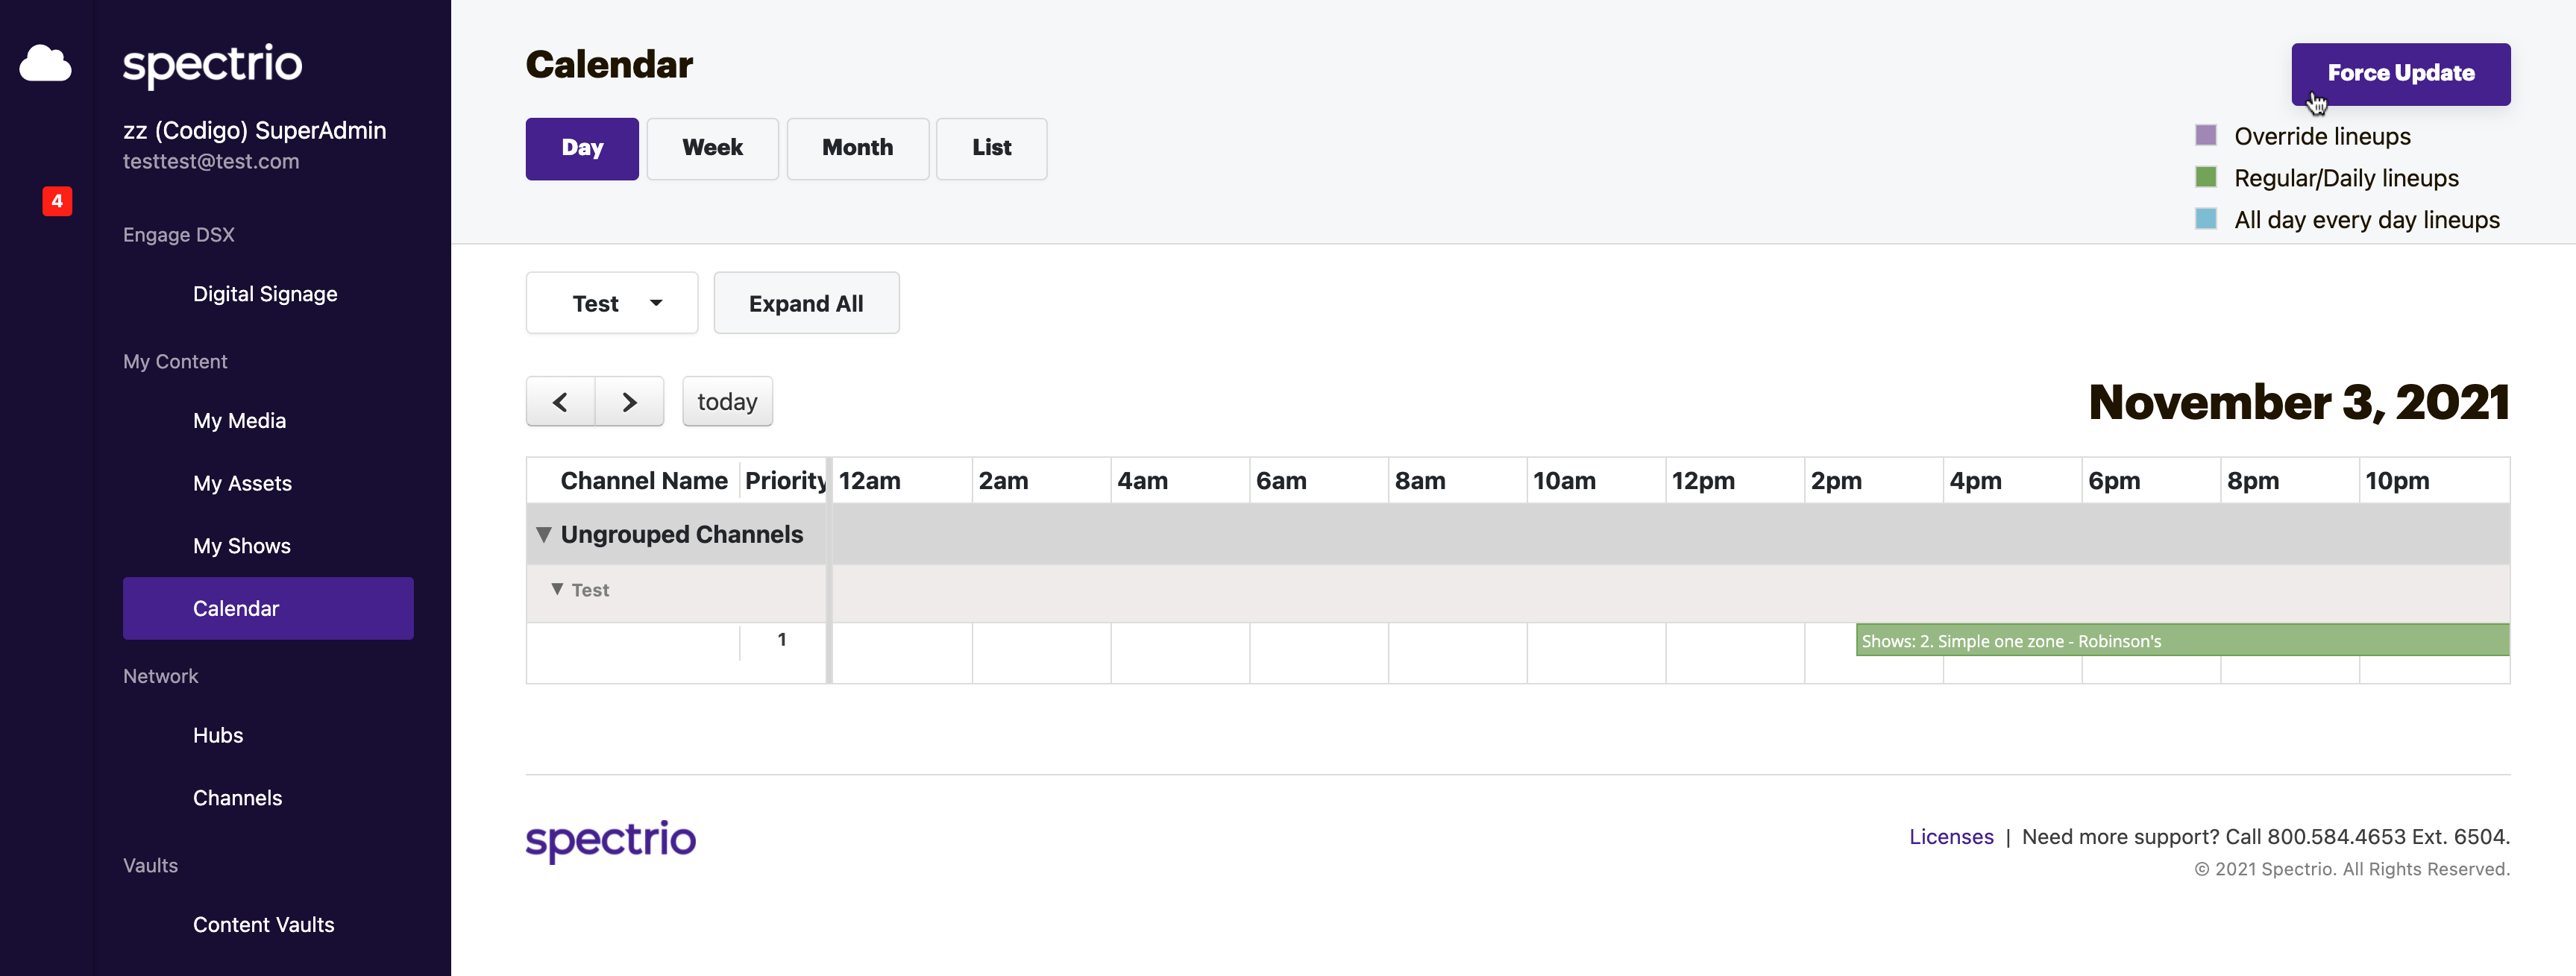Click the Regular/Daily lineups legend label
The image size is (2576, 976).
2346,178
